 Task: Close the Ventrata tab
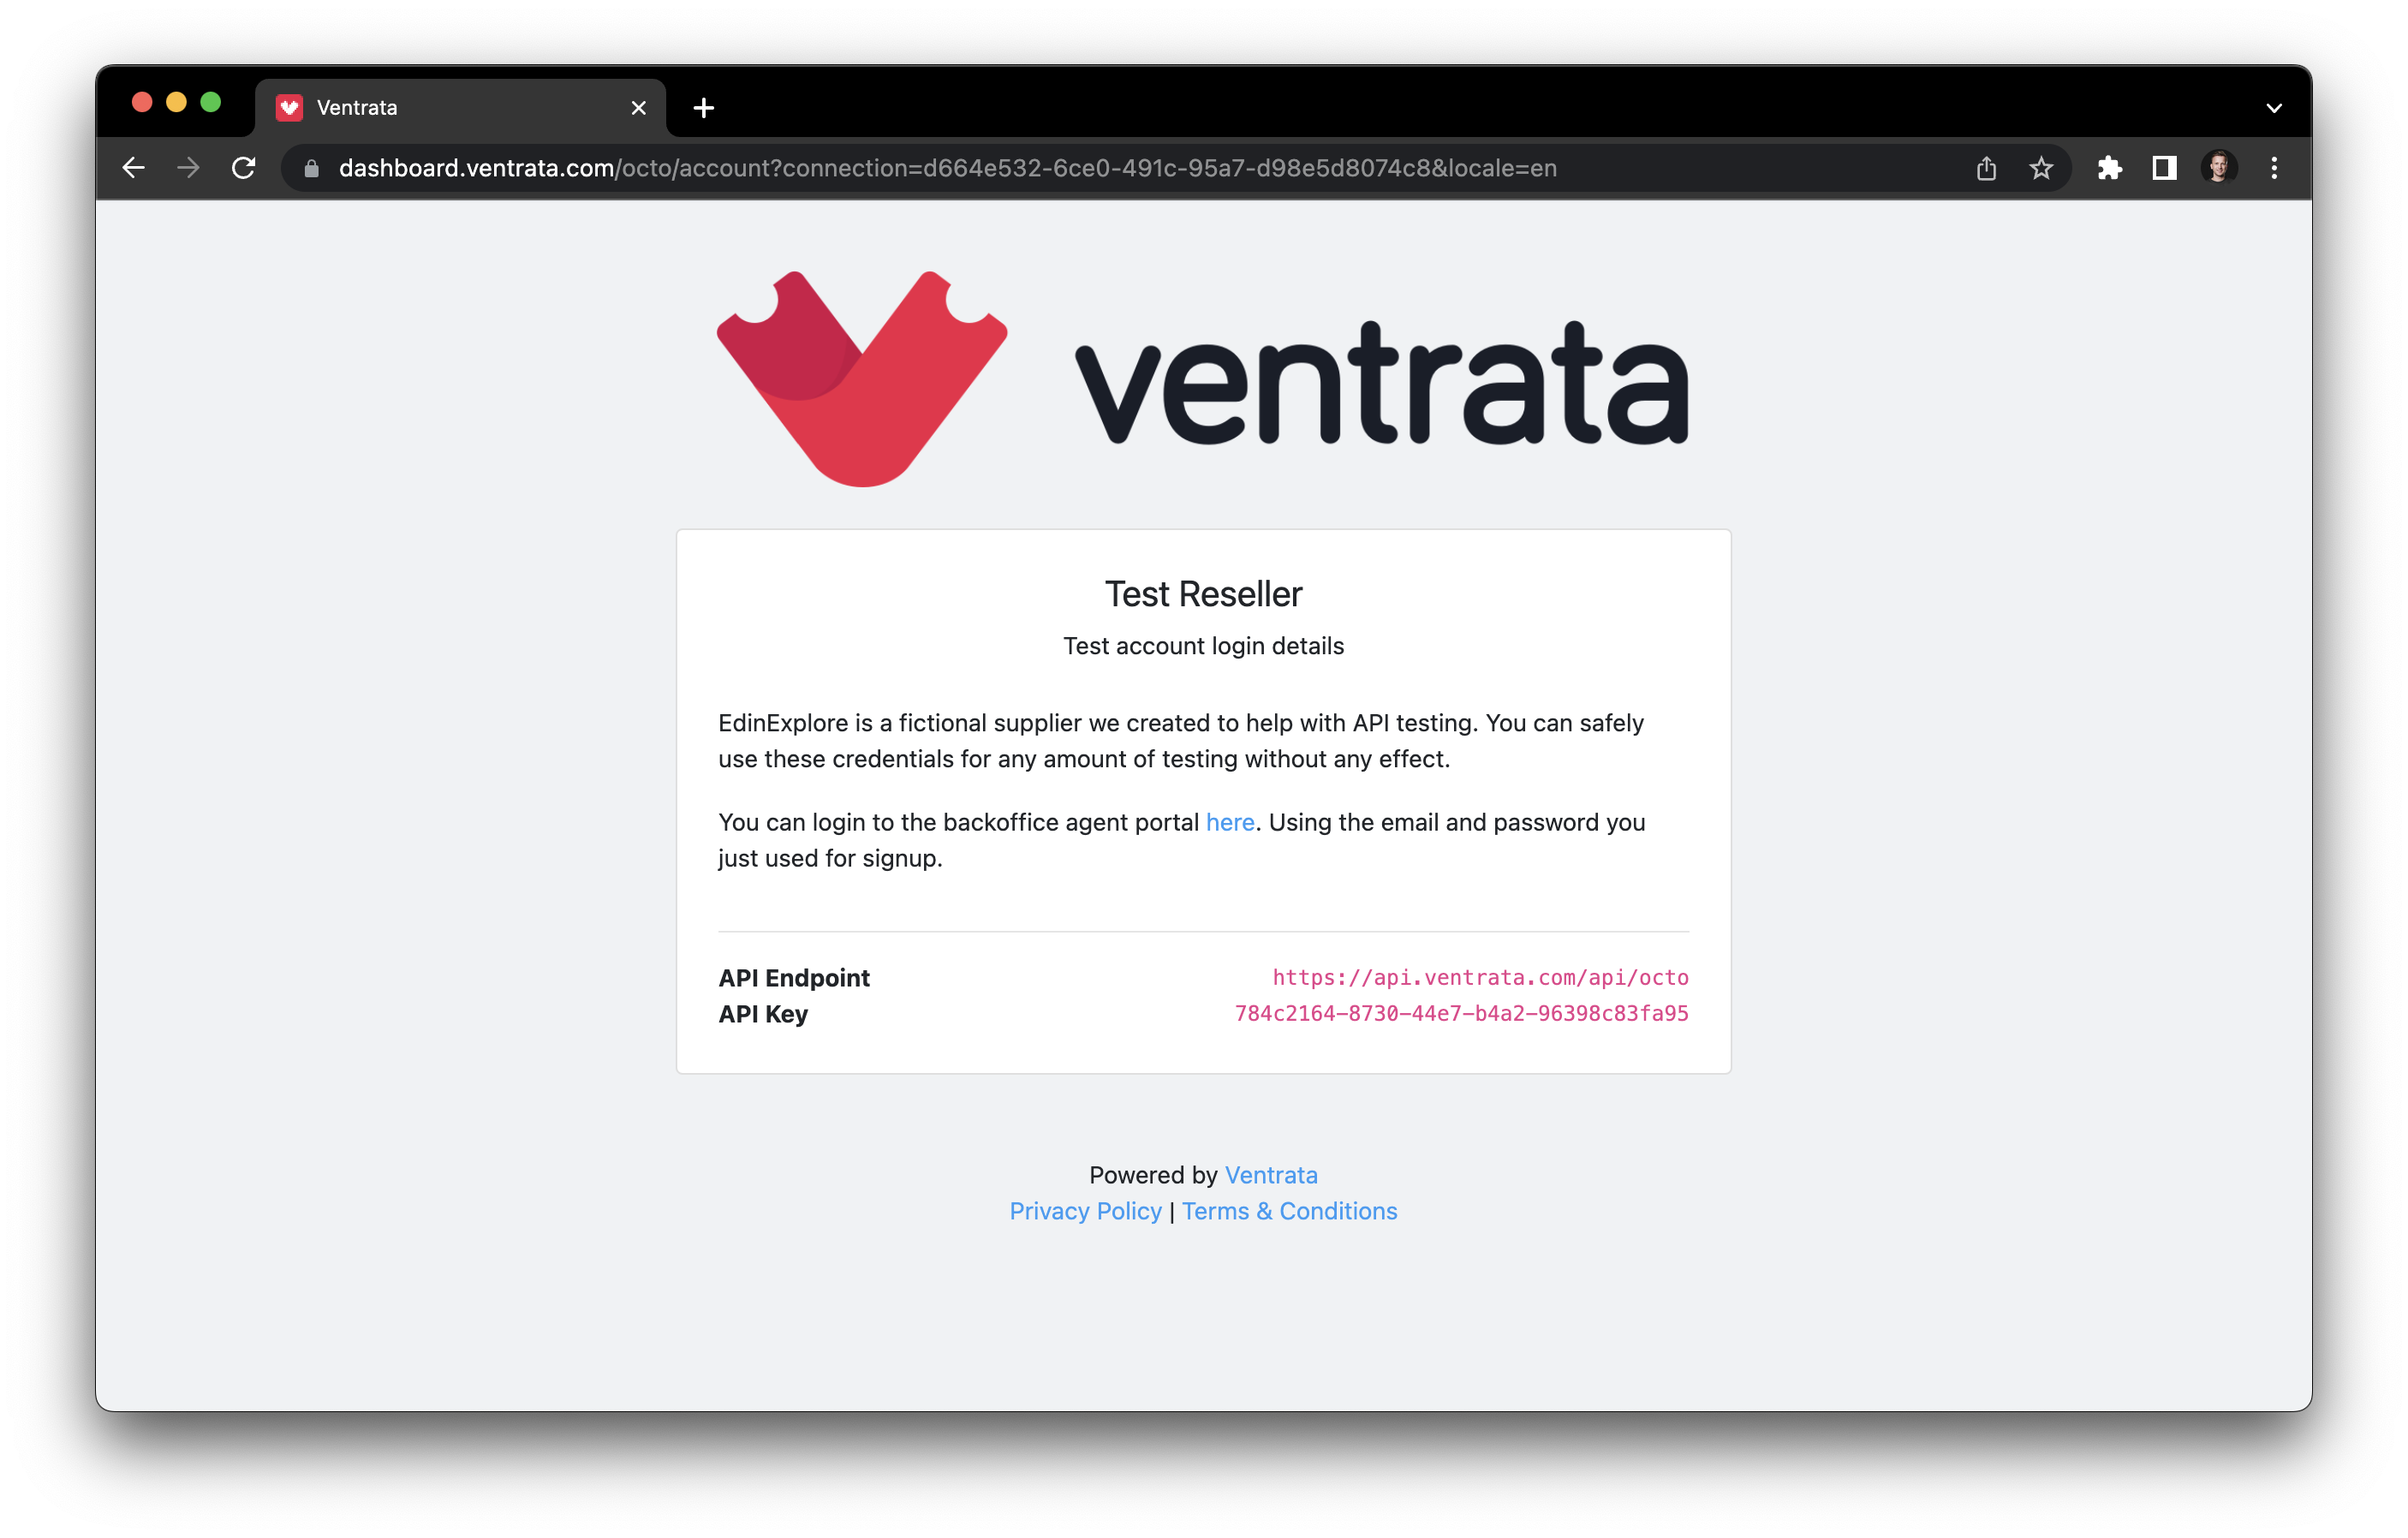tap(638, 108)
